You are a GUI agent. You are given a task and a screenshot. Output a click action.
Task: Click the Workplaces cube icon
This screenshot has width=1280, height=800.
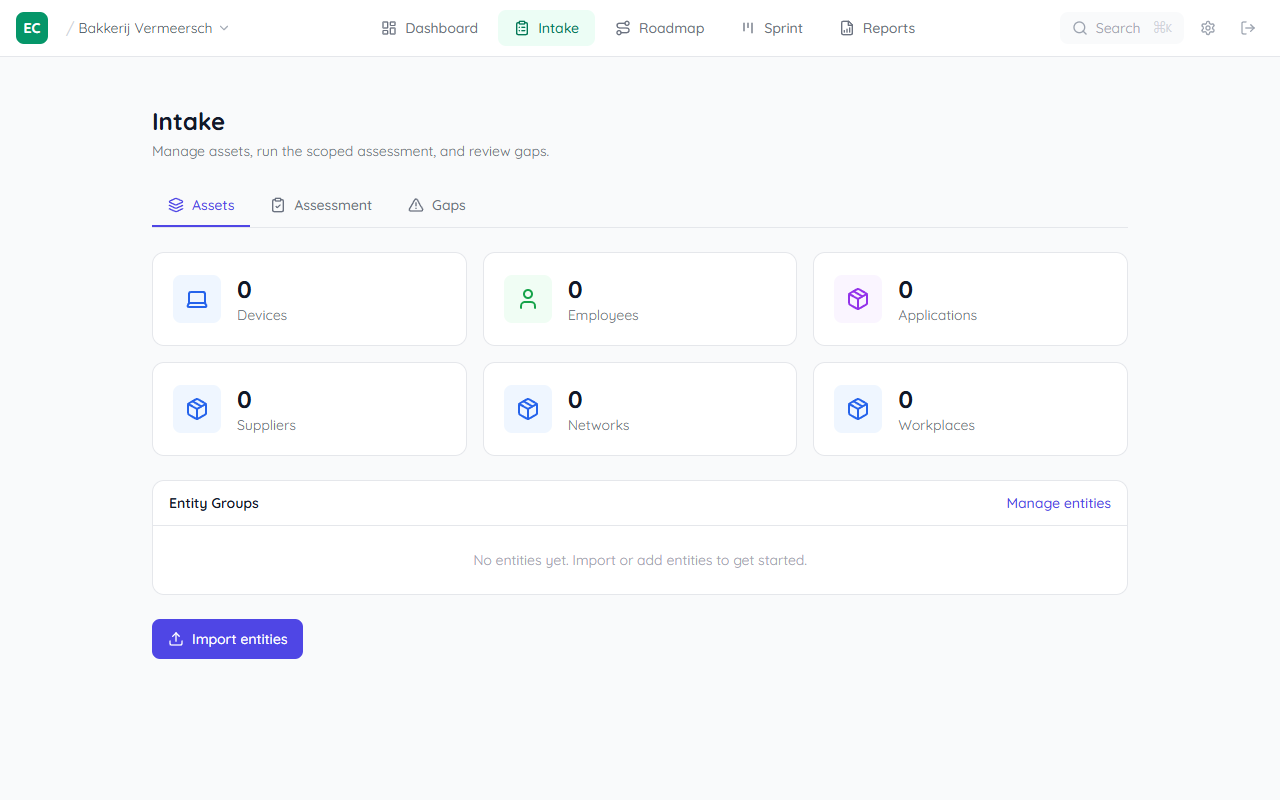pos(857,409)
